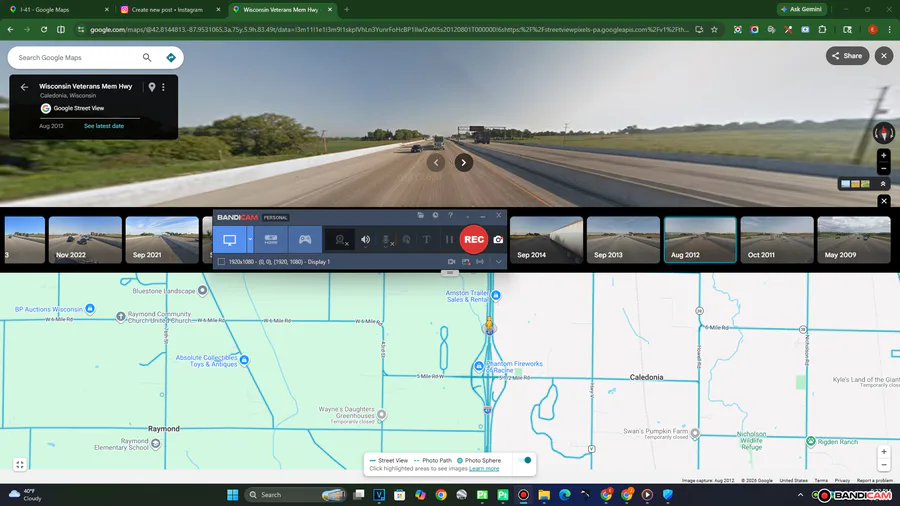Toggle Bandicam webcam overlay
The height and width of the screenshot is (506, 900).
(x=341, y=240)
